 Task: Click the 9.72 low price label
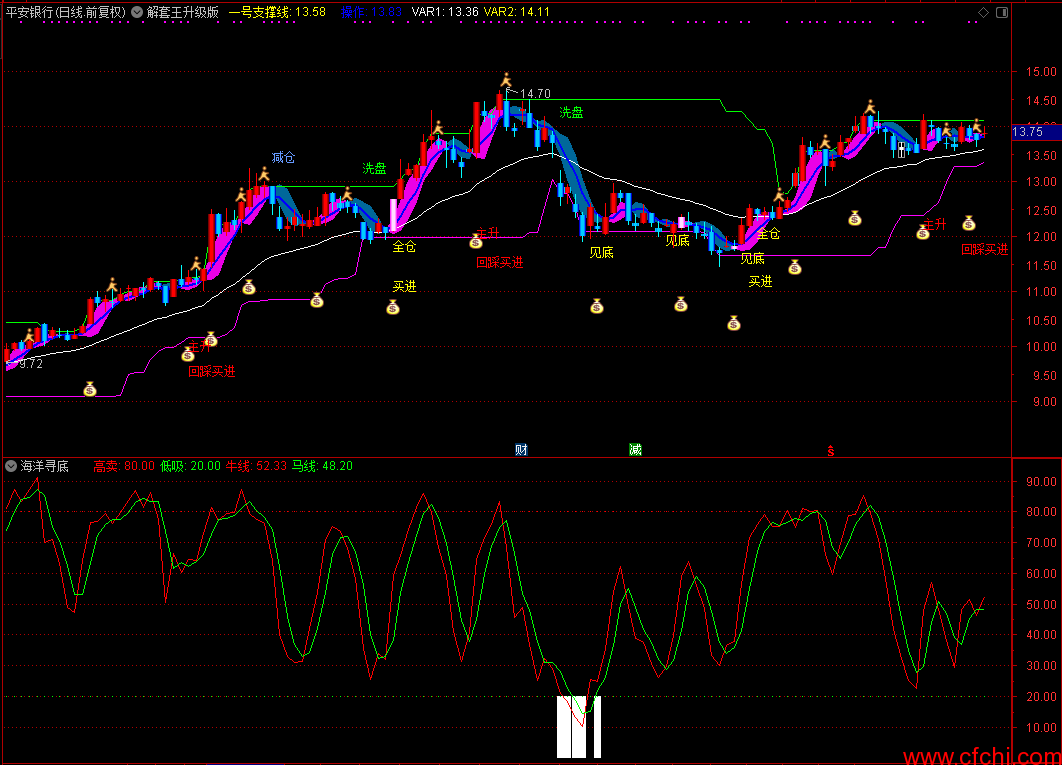(x=31, y=364)
